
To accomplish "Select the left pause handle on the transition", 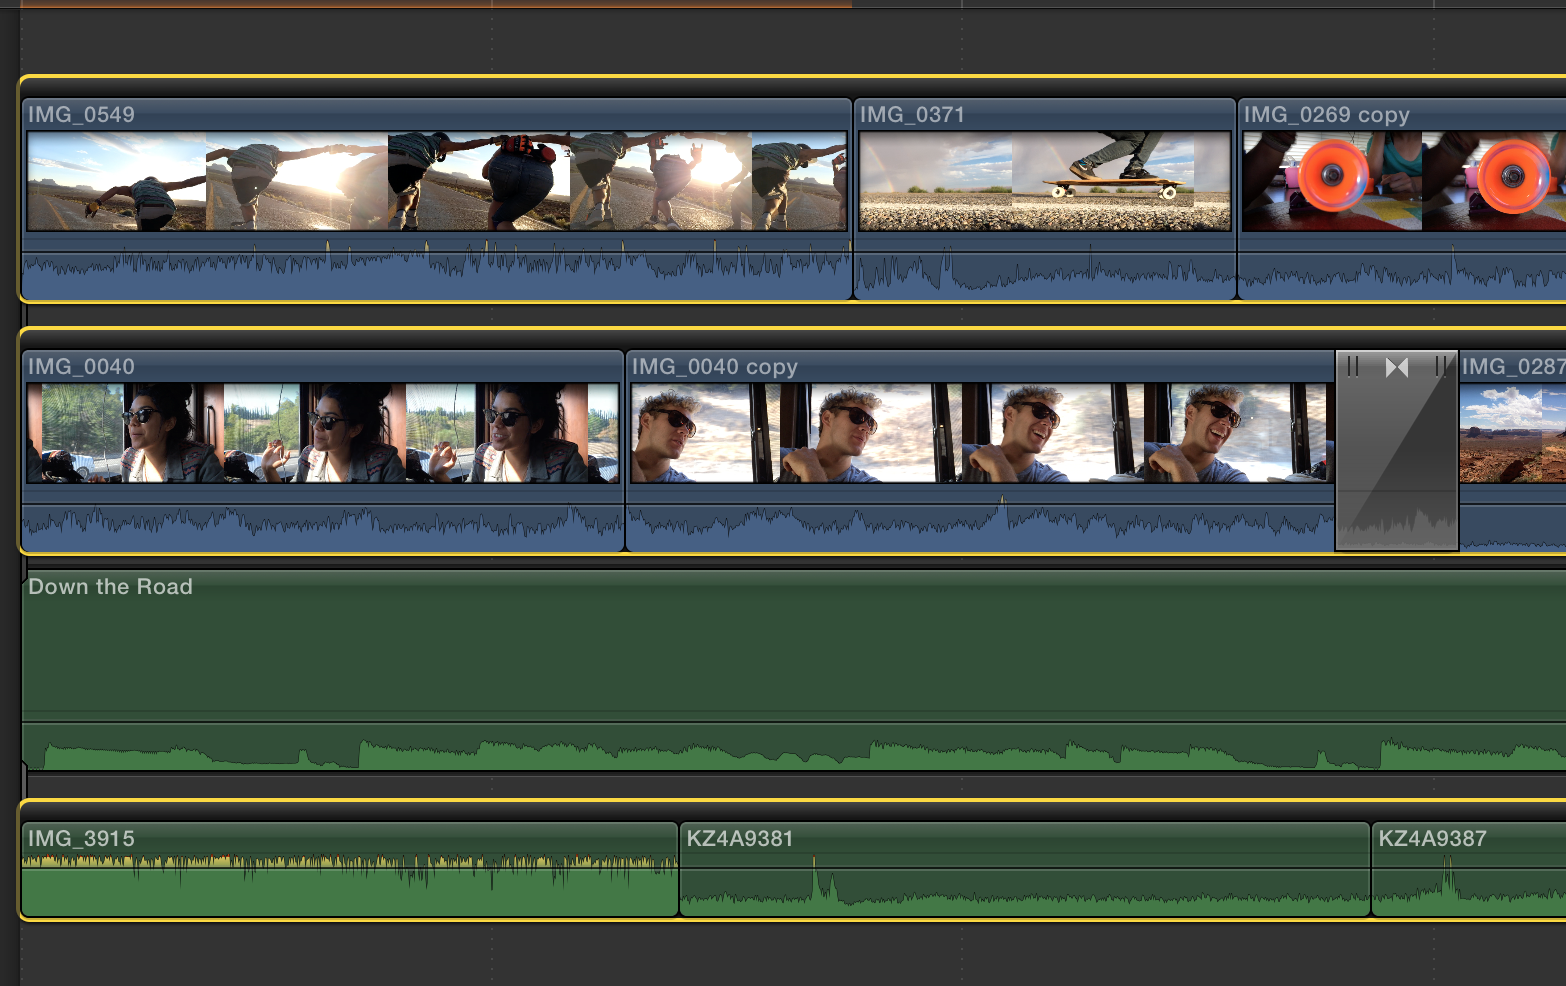I will (x=1353, y=367).
